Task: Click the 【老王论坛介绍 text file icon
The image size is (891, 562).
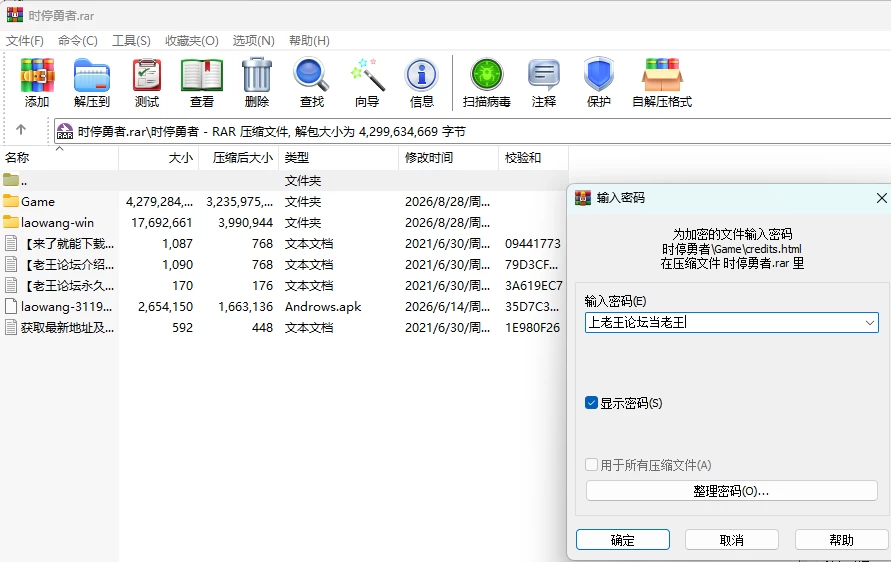Action: coord(11,264)
